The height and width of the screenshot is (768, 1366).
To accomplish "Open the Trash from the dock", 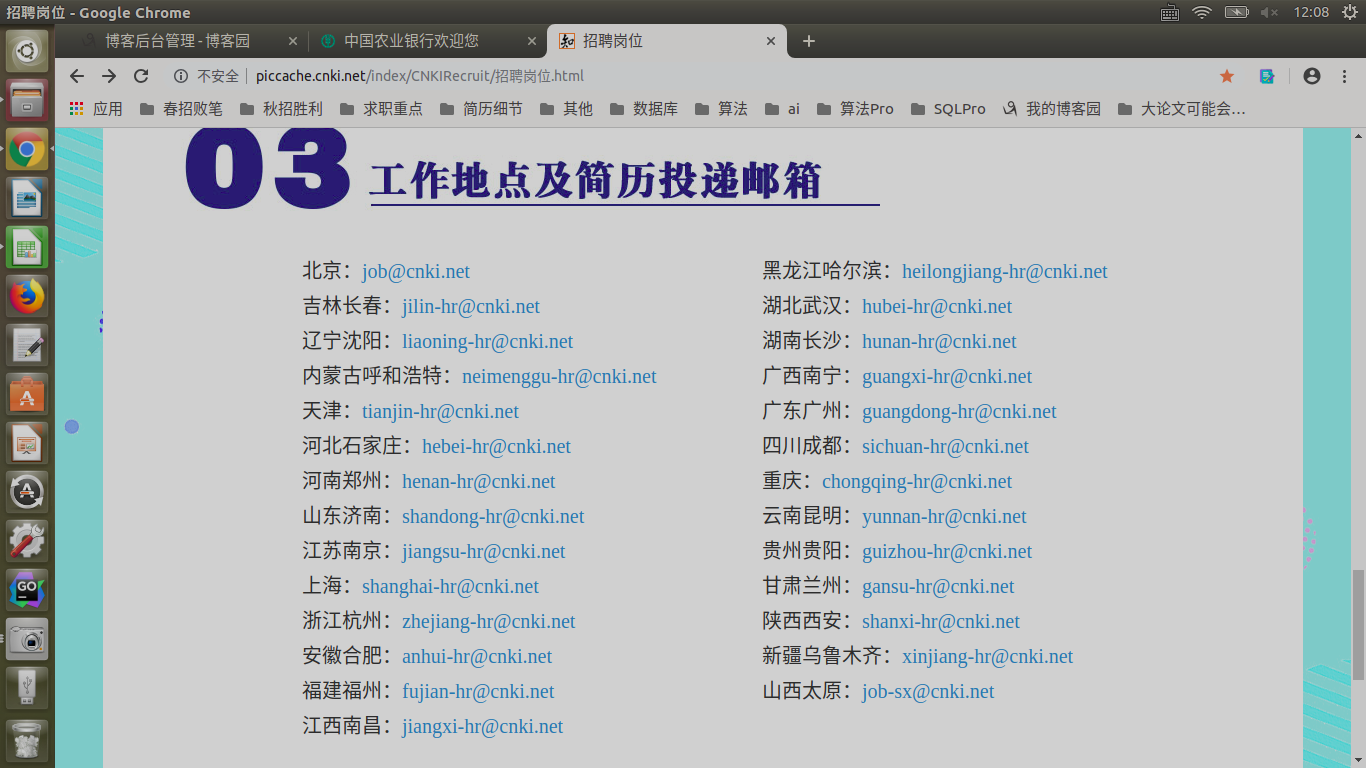I will click(x=27, y=740).
